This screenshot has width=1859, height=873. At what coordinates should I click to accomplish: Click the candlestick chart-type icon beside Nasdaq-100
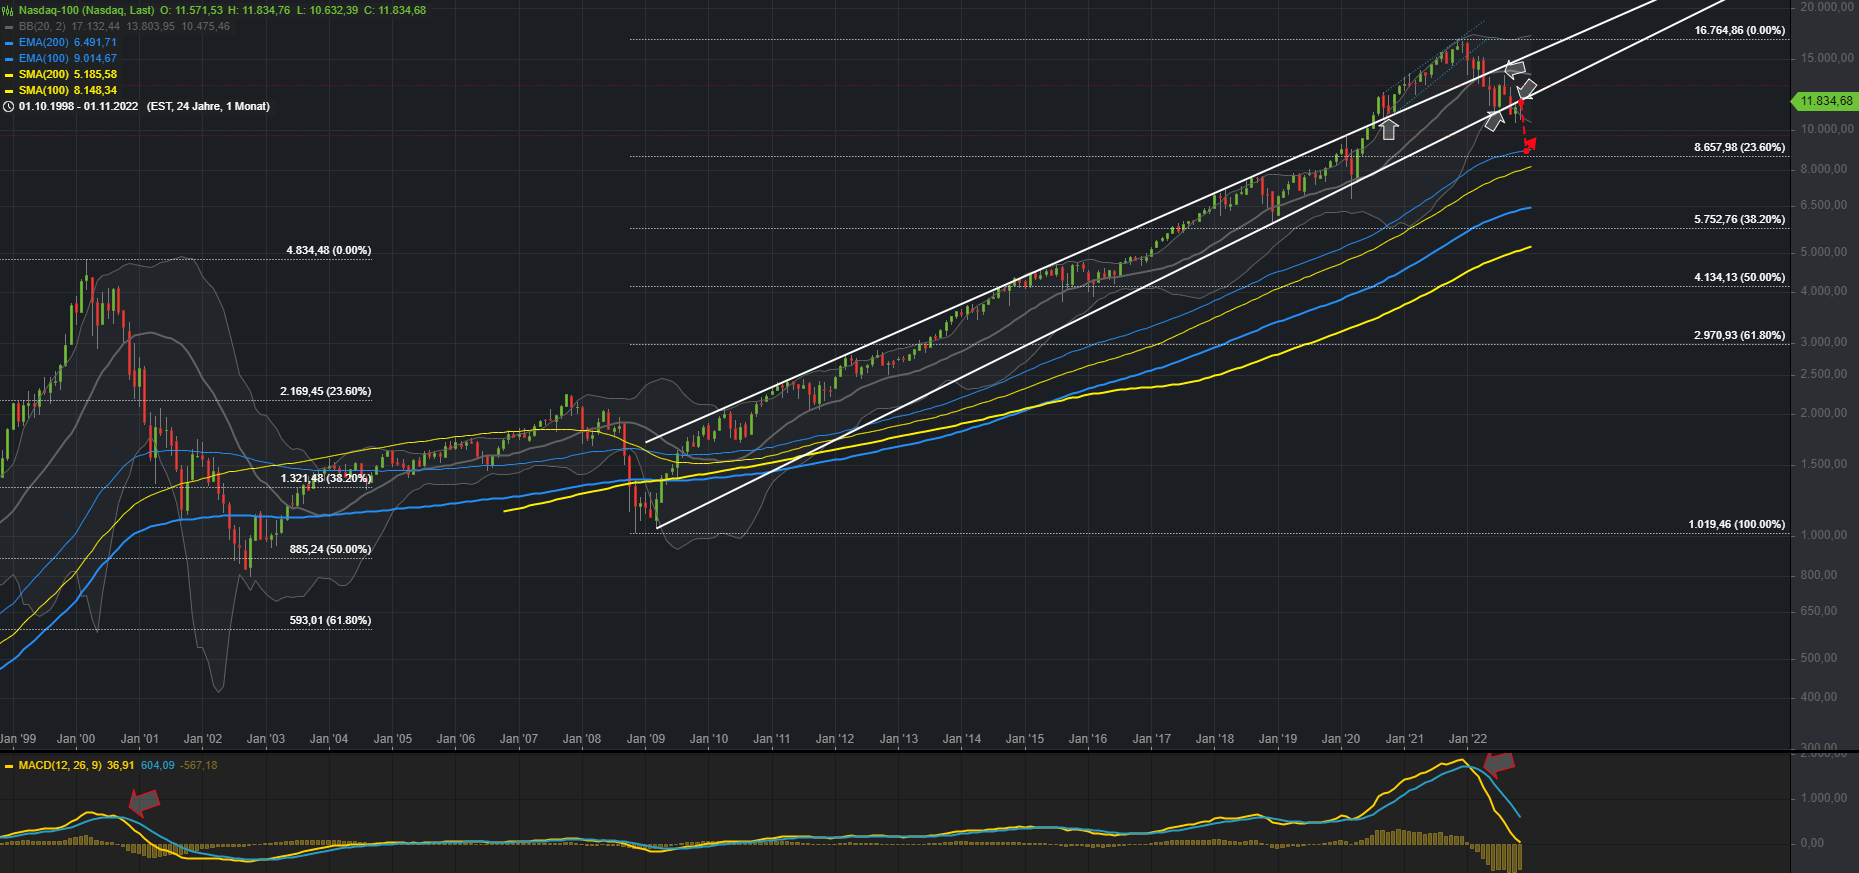click(8, 10)
